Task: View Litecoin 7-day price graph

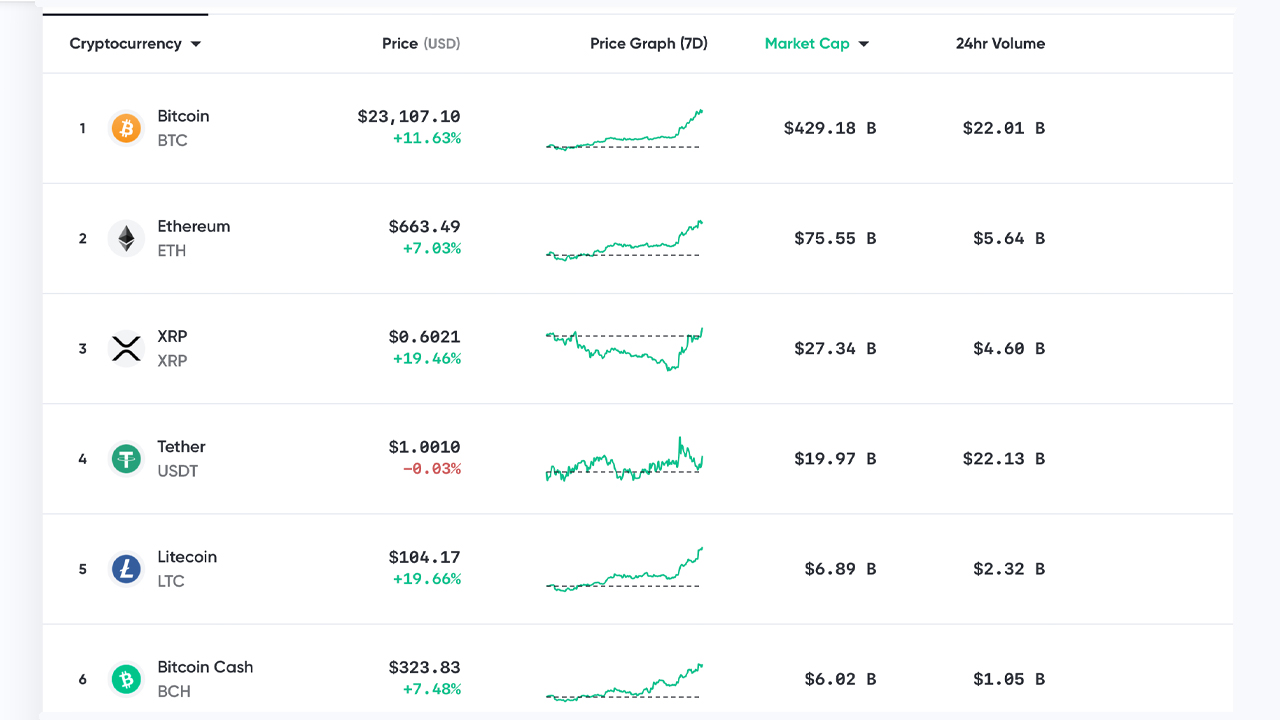Action: [625, 569]
